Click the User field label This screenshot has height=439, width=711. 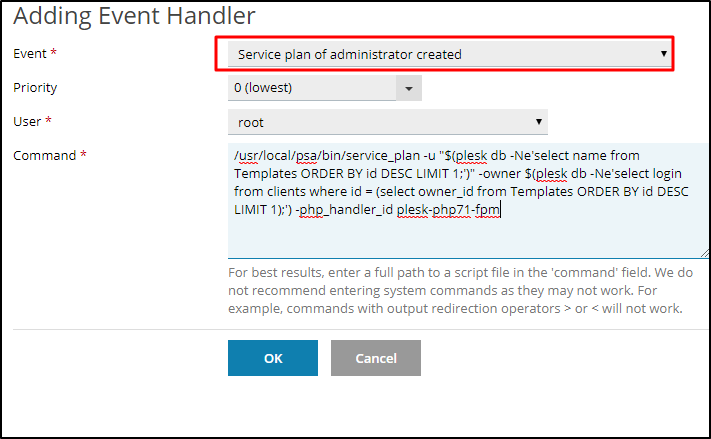point(28,121)
